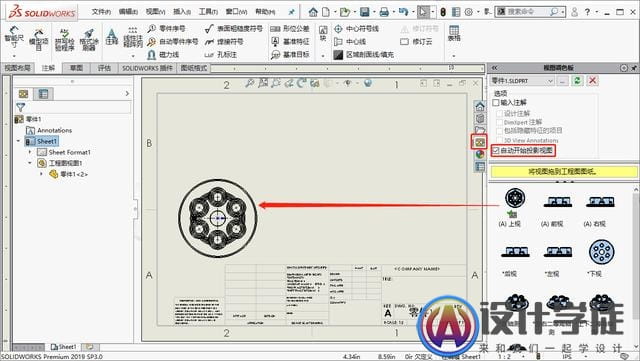Activate the 格式涂刷器 format painter
The width and height of the screenshot is (640, 361).
pos(89,40)
